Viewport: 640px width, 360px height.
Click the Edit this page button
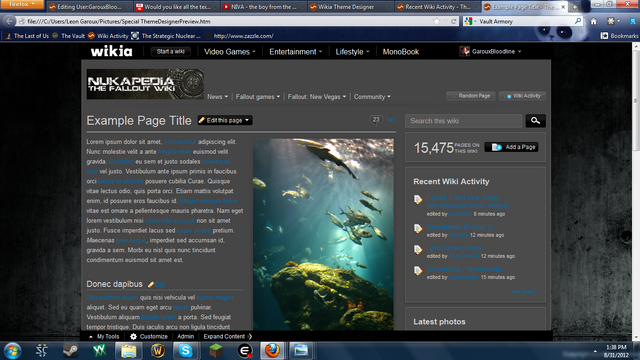click(x=225, y=120)
